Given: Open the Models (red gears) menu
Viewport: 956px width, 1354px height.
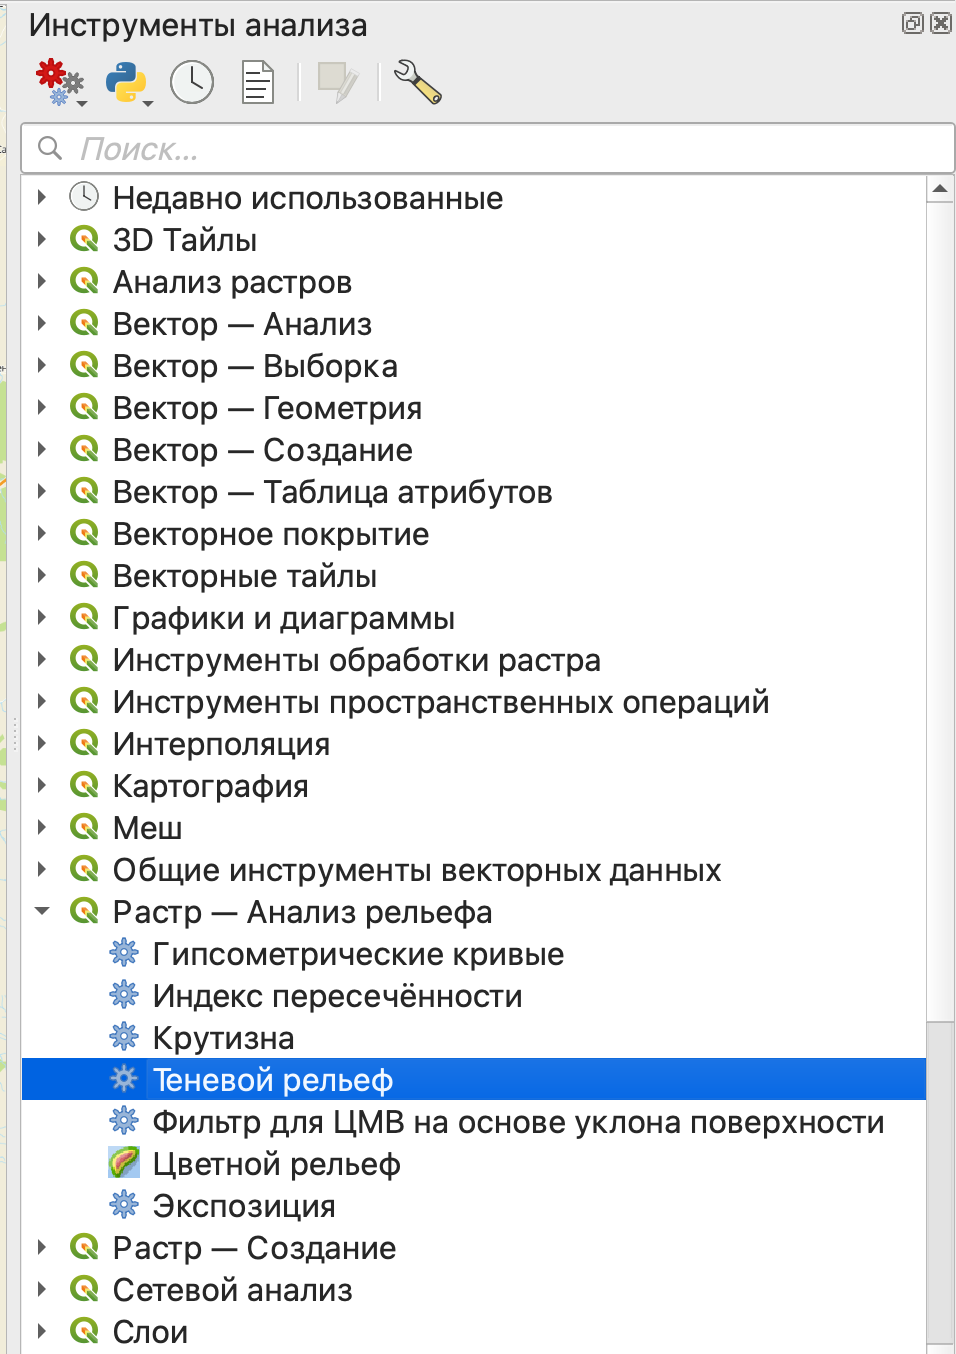Looking at the screenshot, I should click(59, 82).
